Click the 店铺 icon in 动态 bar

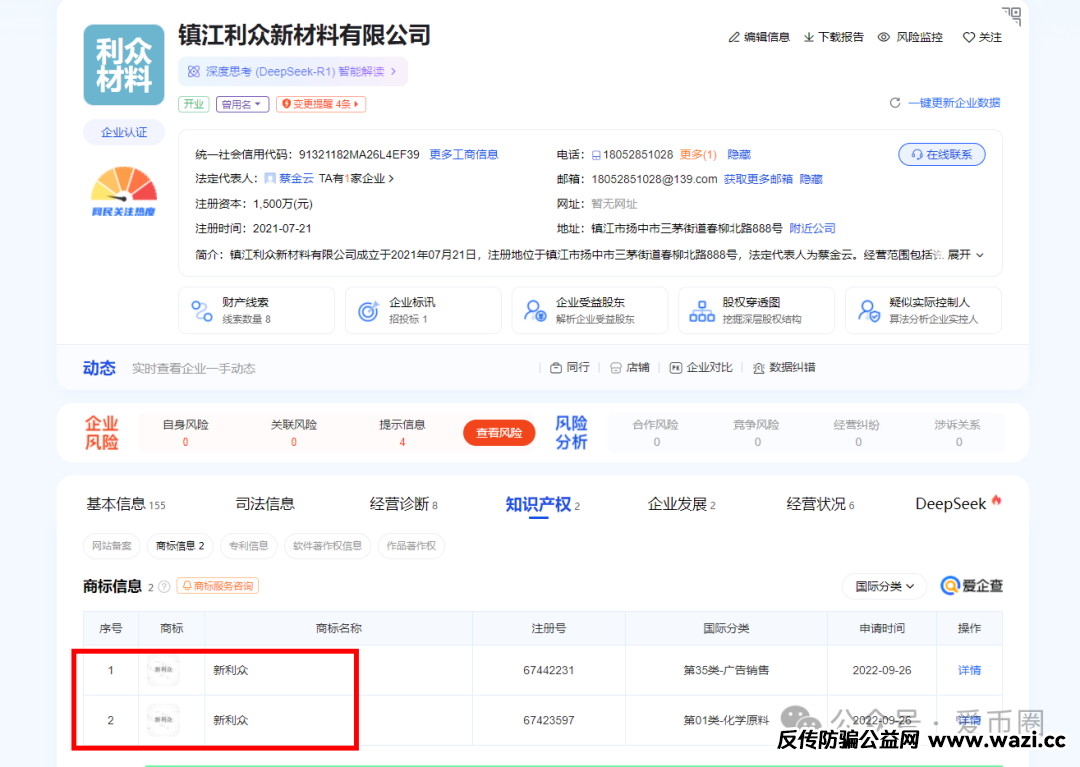point(616,368)
